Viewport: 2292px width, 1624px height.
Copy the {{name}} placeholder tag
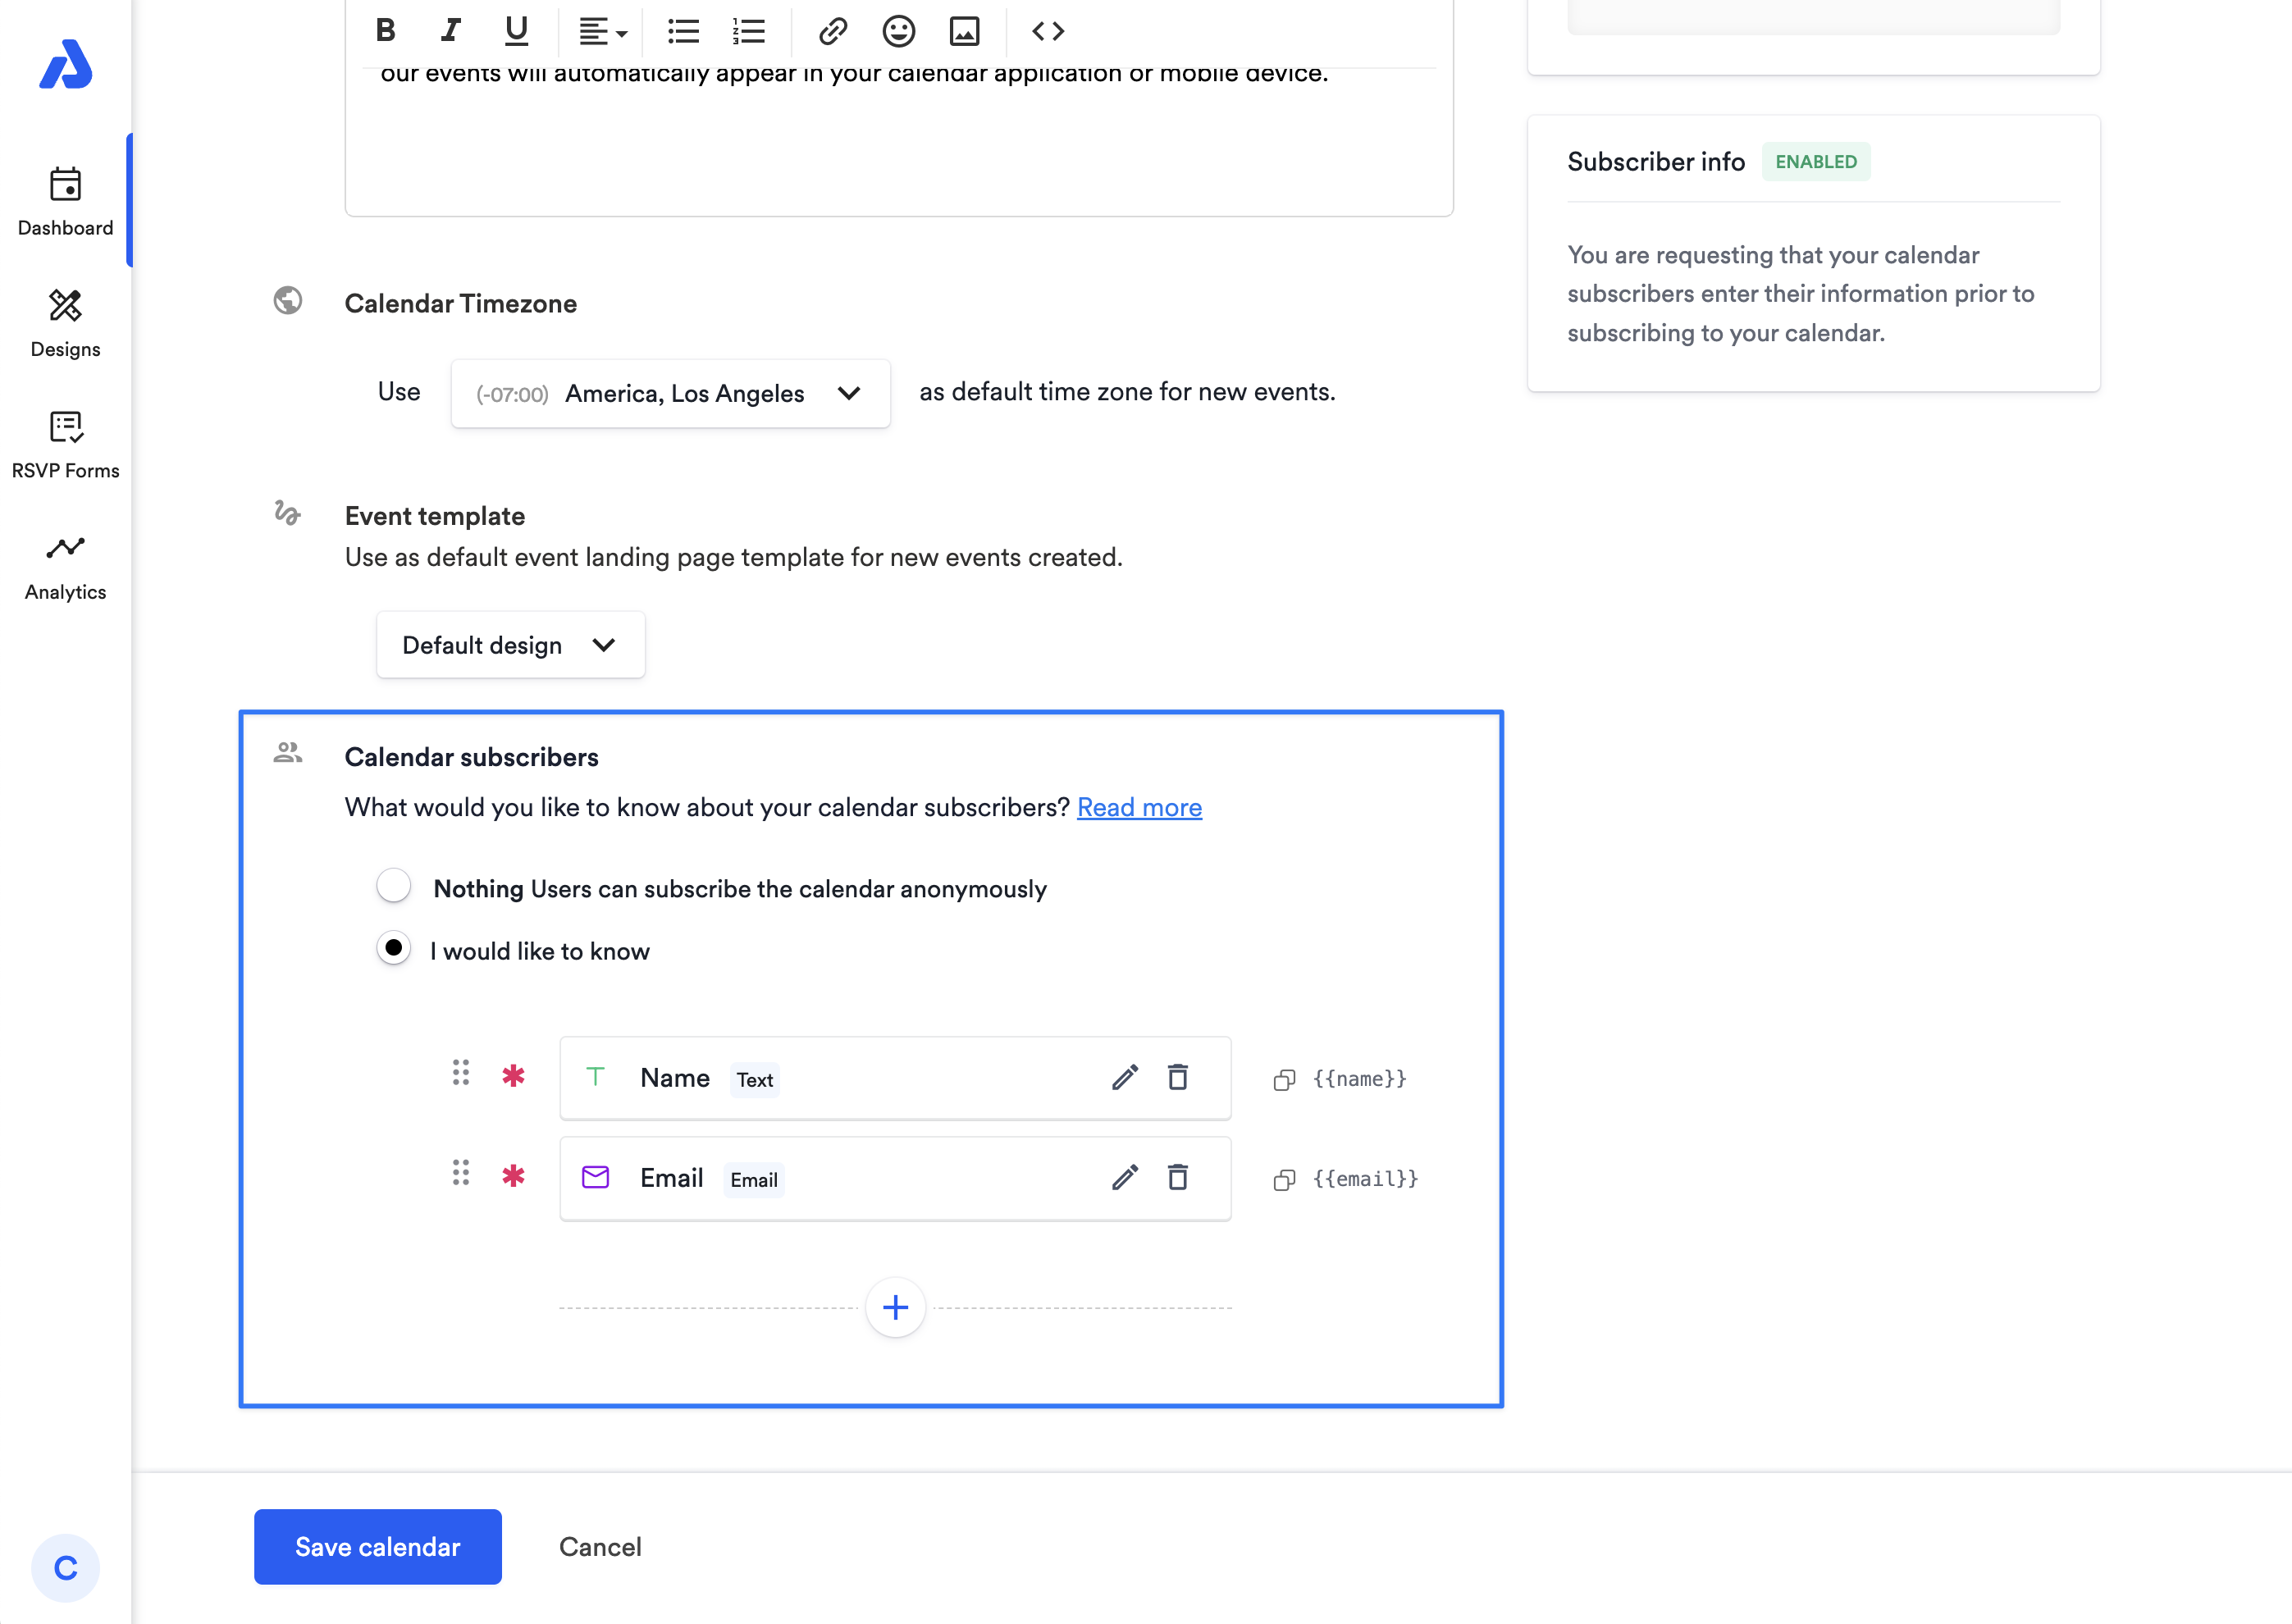1284,1079
